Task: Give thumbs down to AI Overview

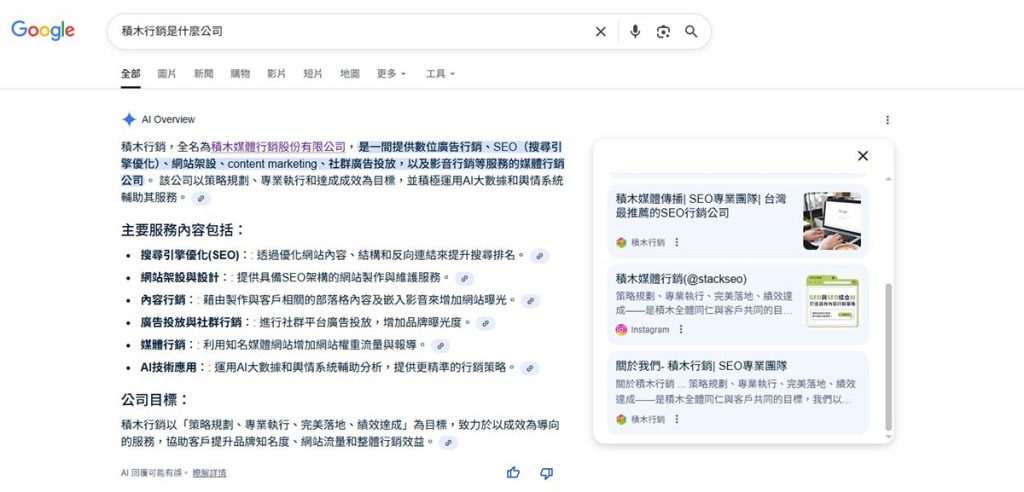Action: [x=546, y=473]
